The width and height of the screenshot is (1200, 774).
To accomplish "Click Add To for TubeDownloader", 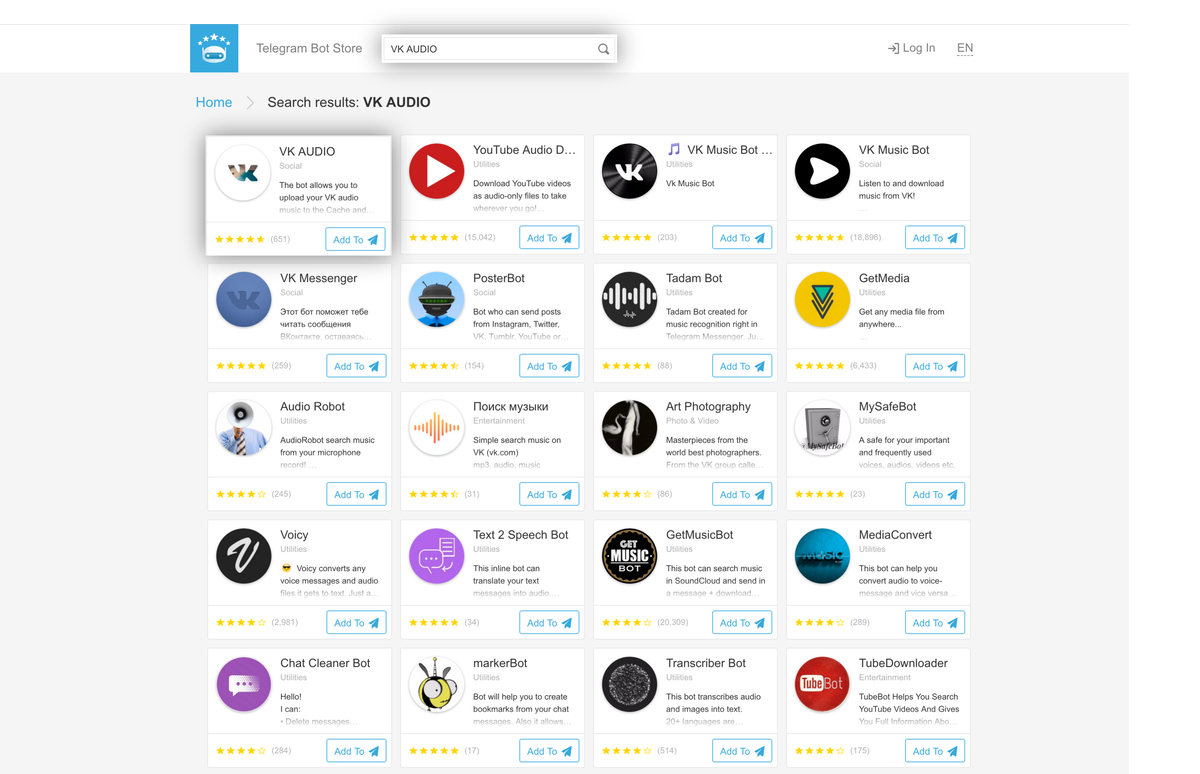I will pyautogui.click(x=935, y=751).
